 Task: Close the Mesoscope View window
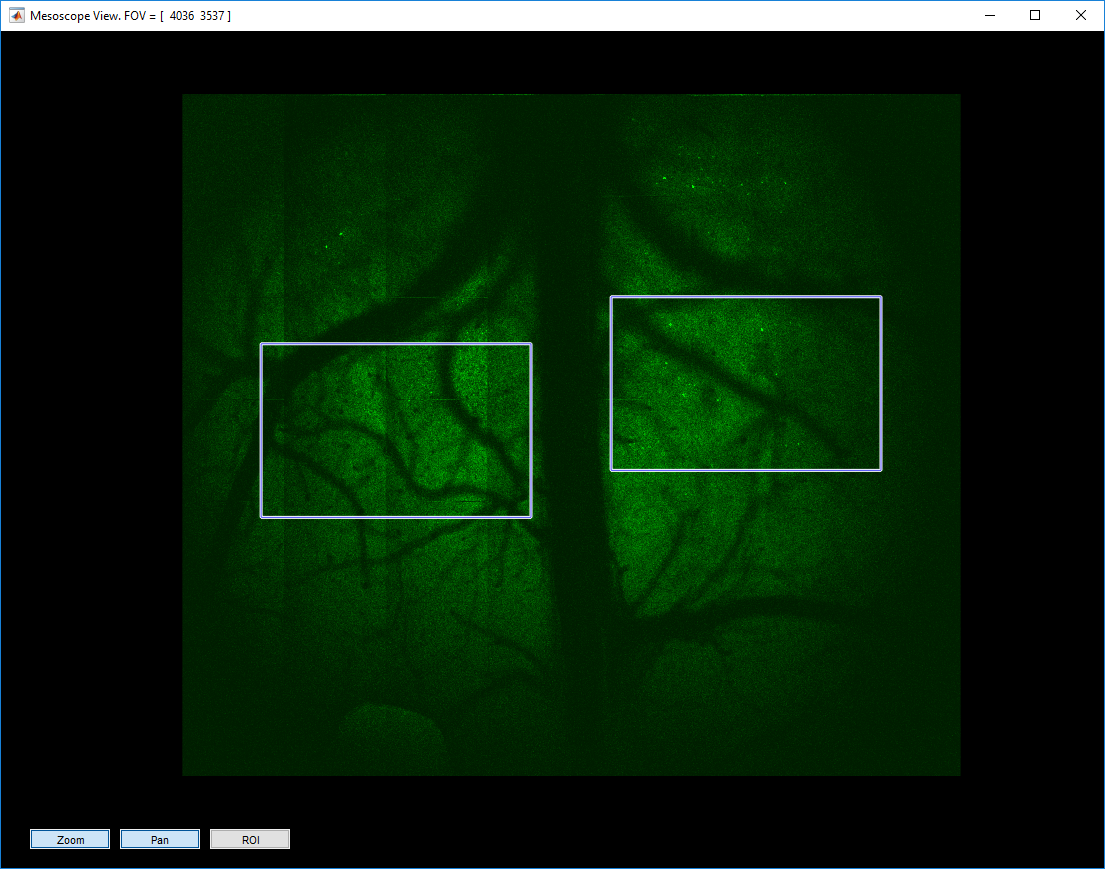pyautogui.click(x=1081, y=15)
